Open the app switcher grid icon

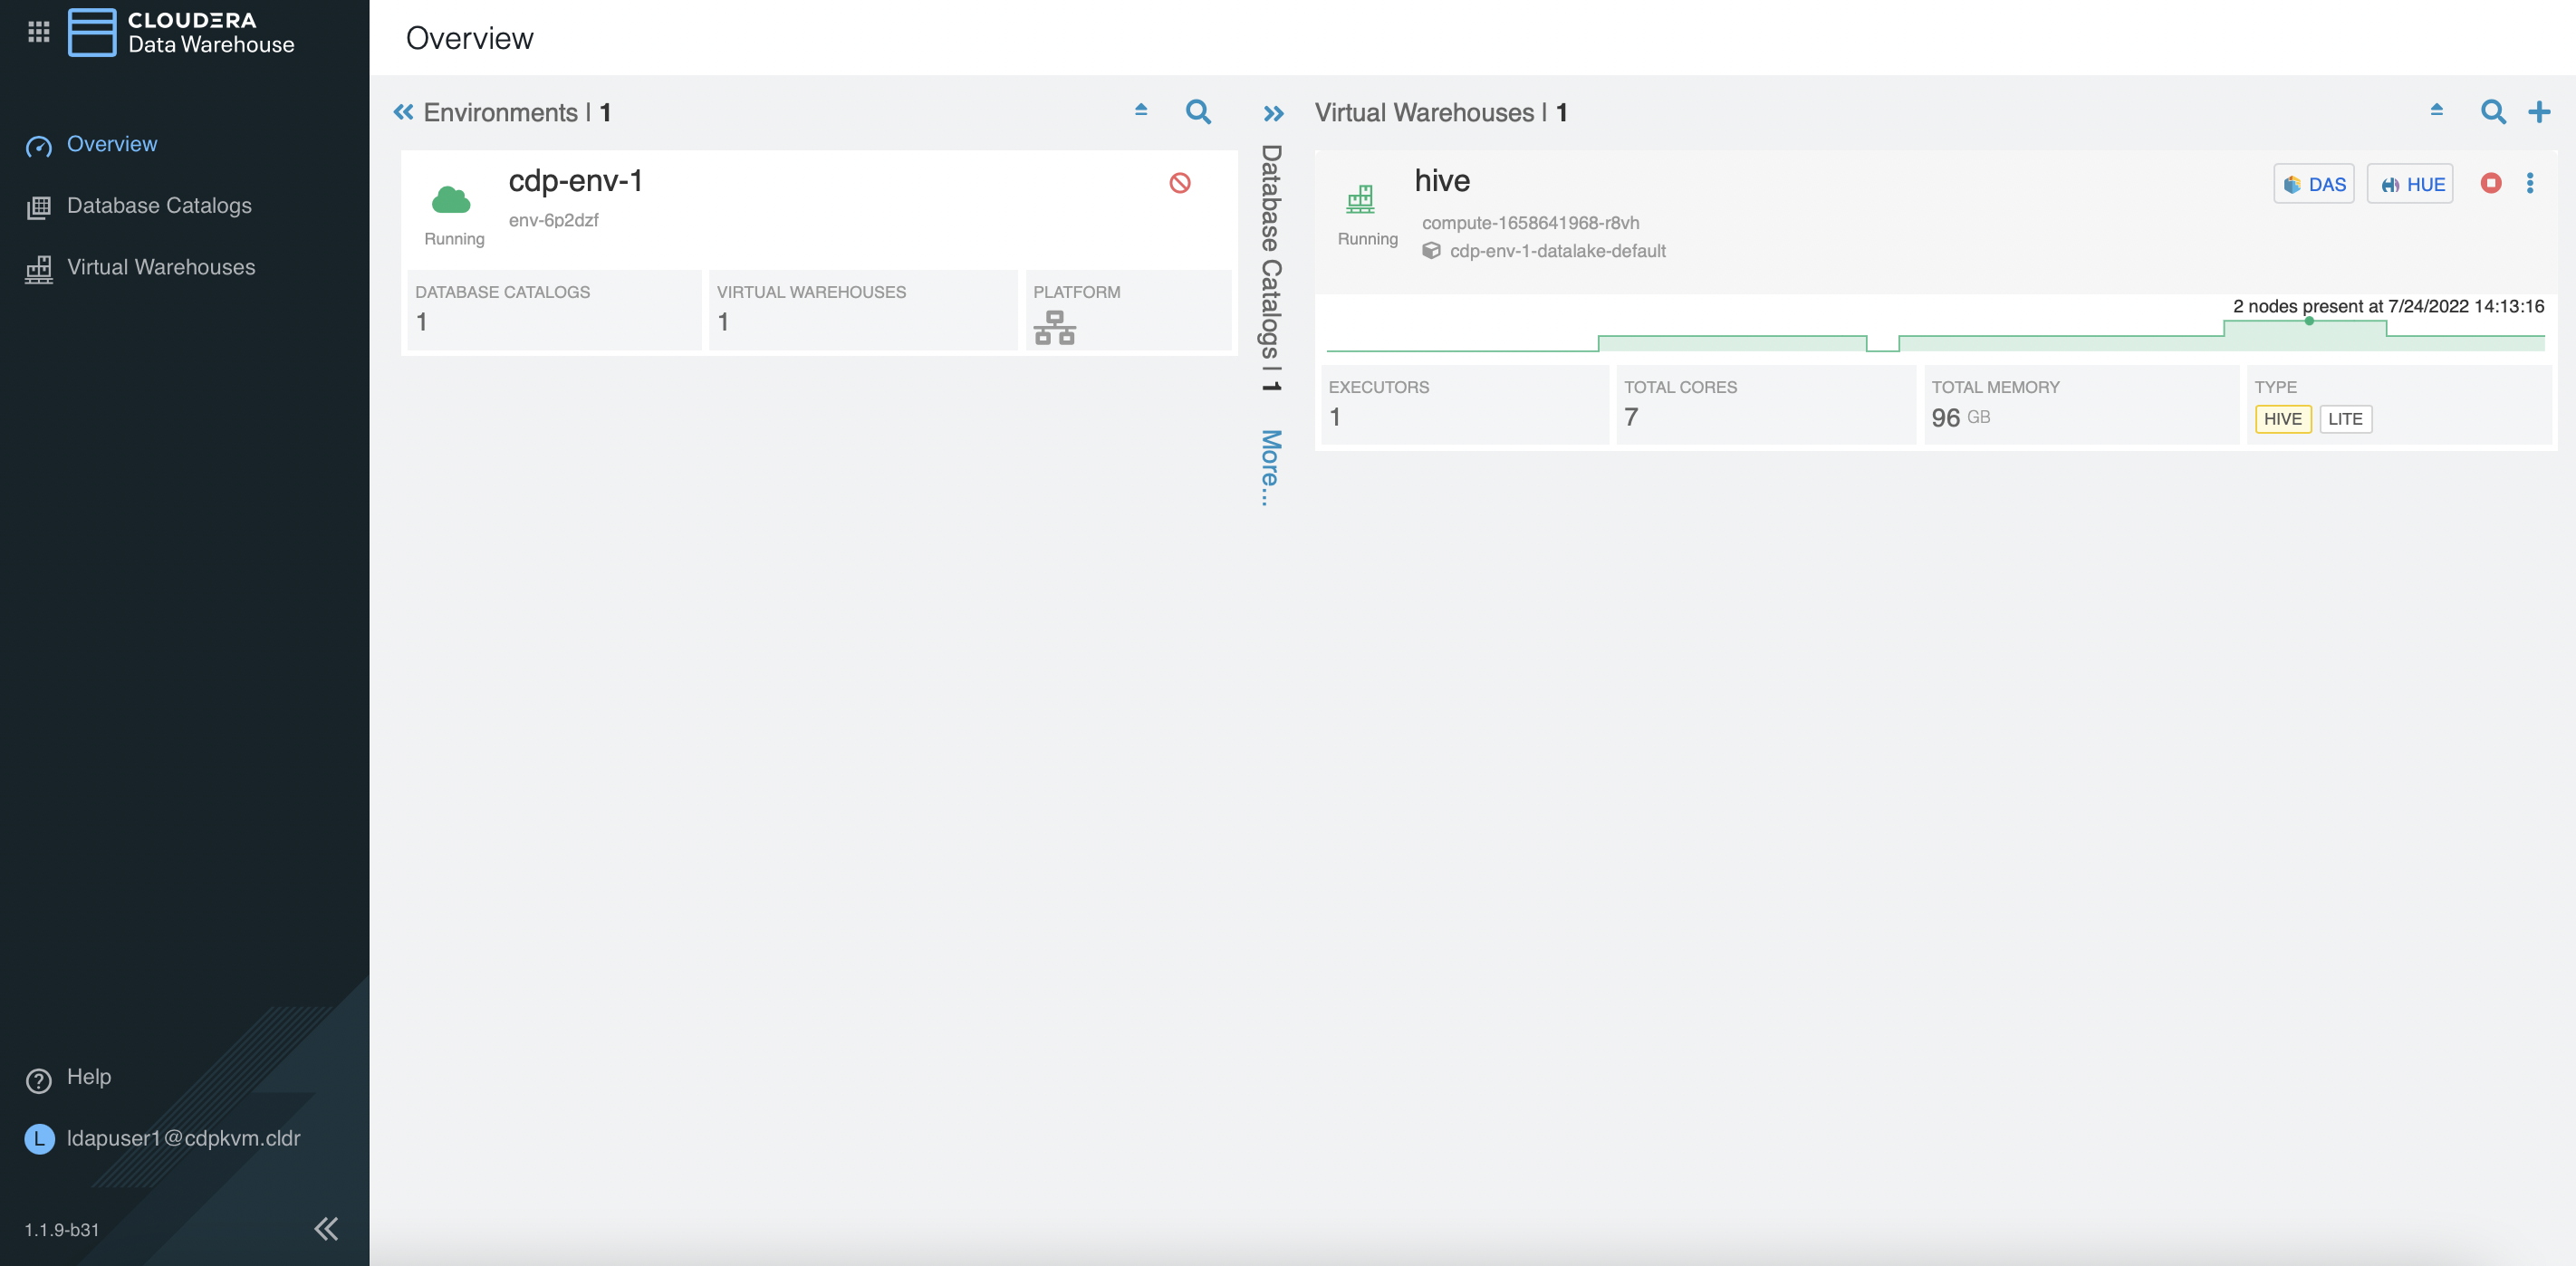pos(38,32)
